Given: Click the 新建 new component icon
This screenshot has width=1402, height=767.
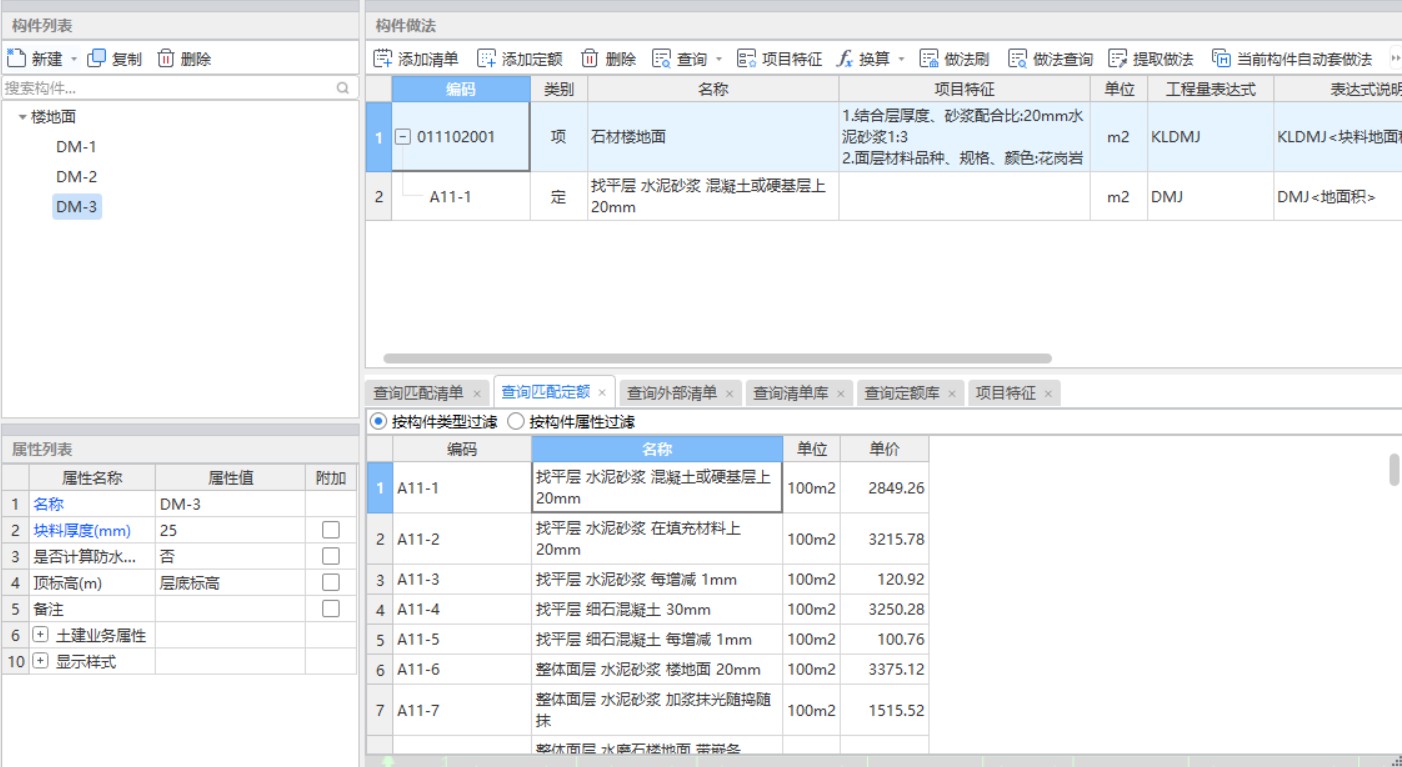Looking at the screenshot, I should [x=15, y=58].
